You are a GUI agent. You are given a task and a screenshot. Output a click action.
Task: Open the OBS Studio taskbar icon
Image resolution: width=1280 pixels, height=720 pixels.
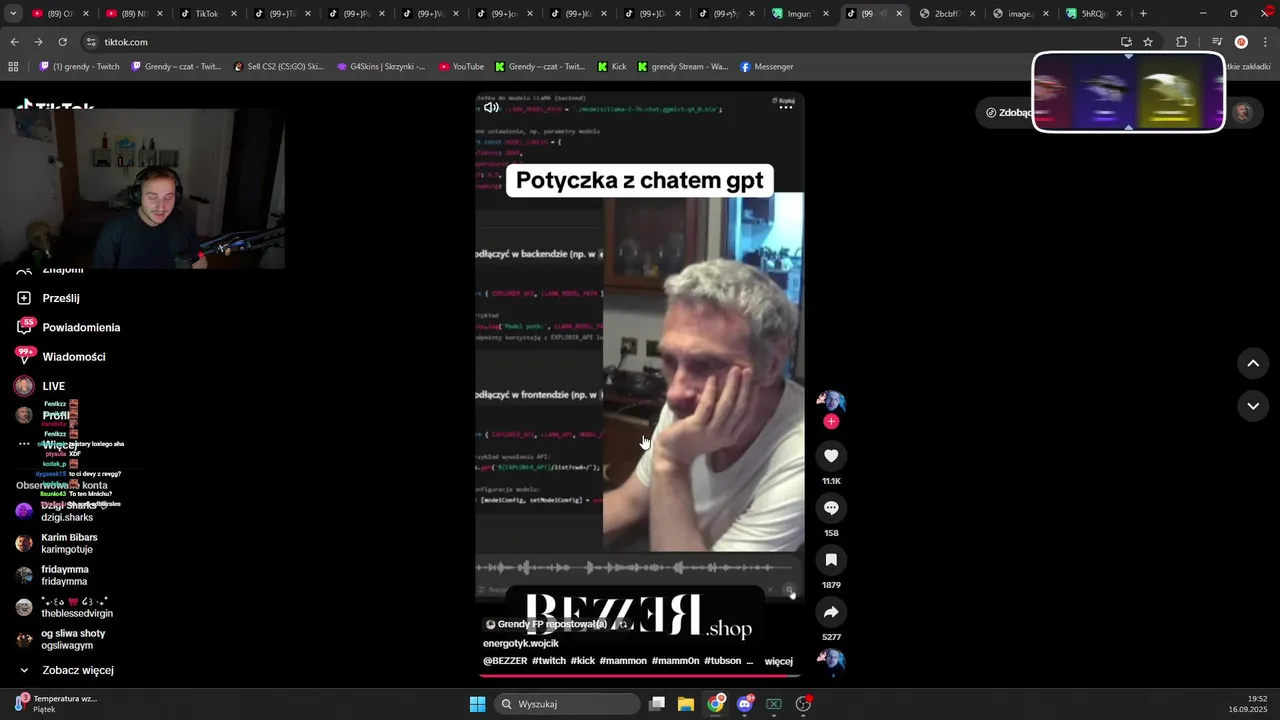coord(803,704)
